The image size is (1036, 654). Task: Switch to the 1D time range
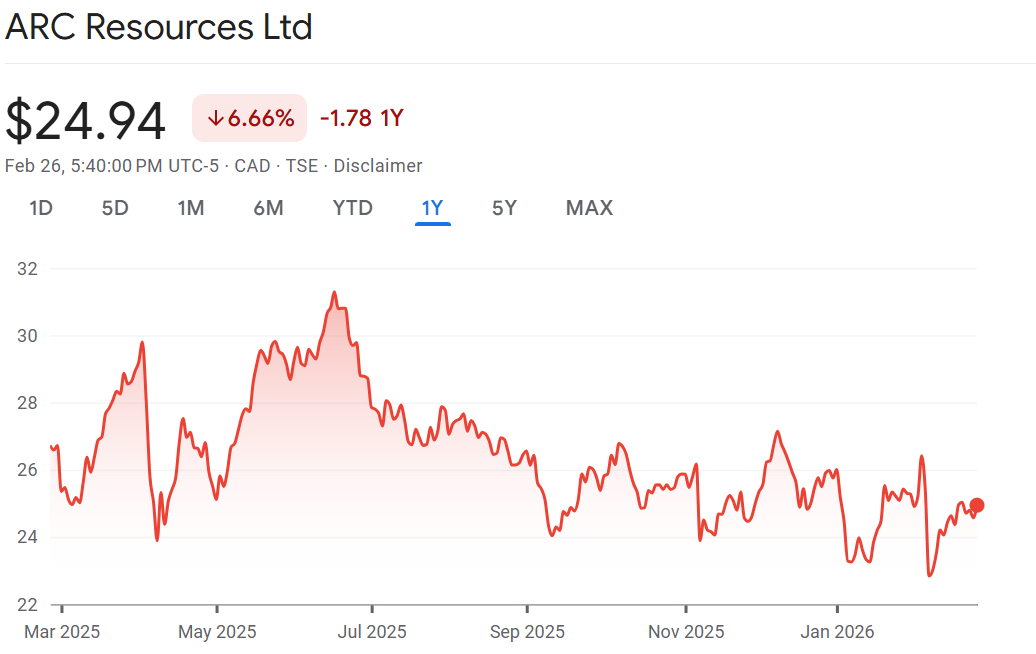pyautogui.click(x=41, y=208)
